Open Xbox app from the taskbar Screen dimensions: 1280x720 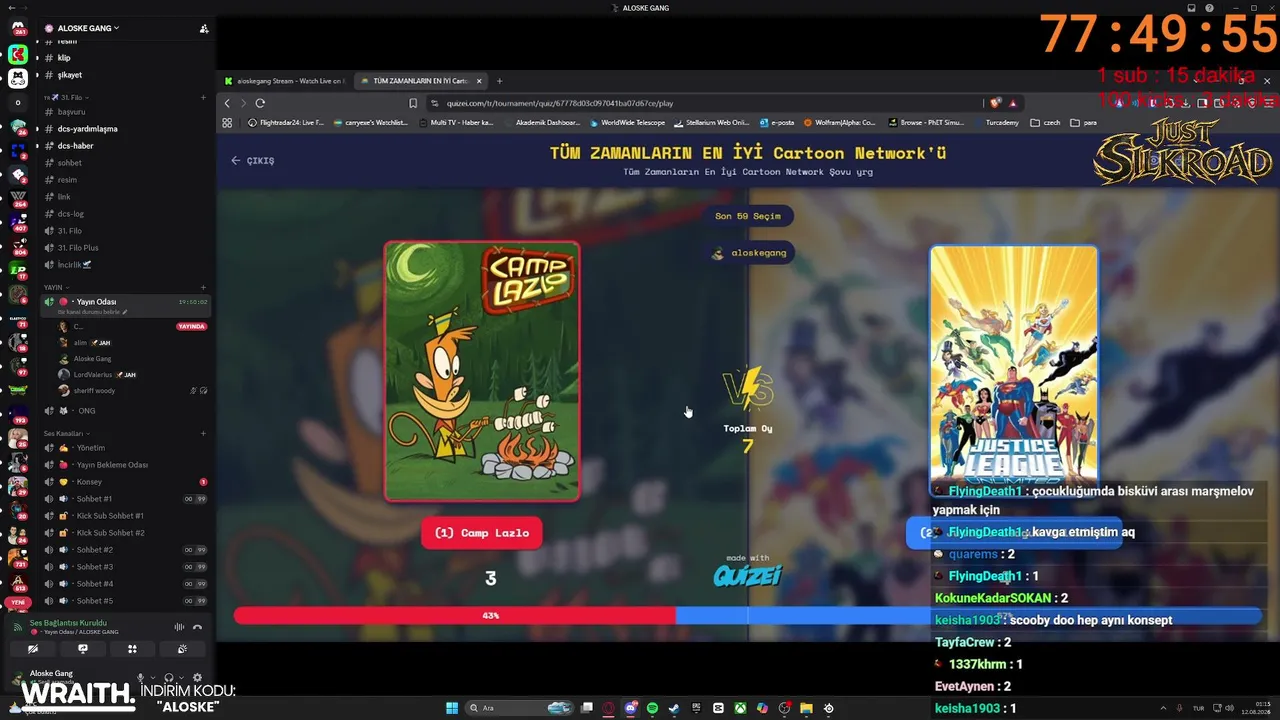[x=740, y=708]
